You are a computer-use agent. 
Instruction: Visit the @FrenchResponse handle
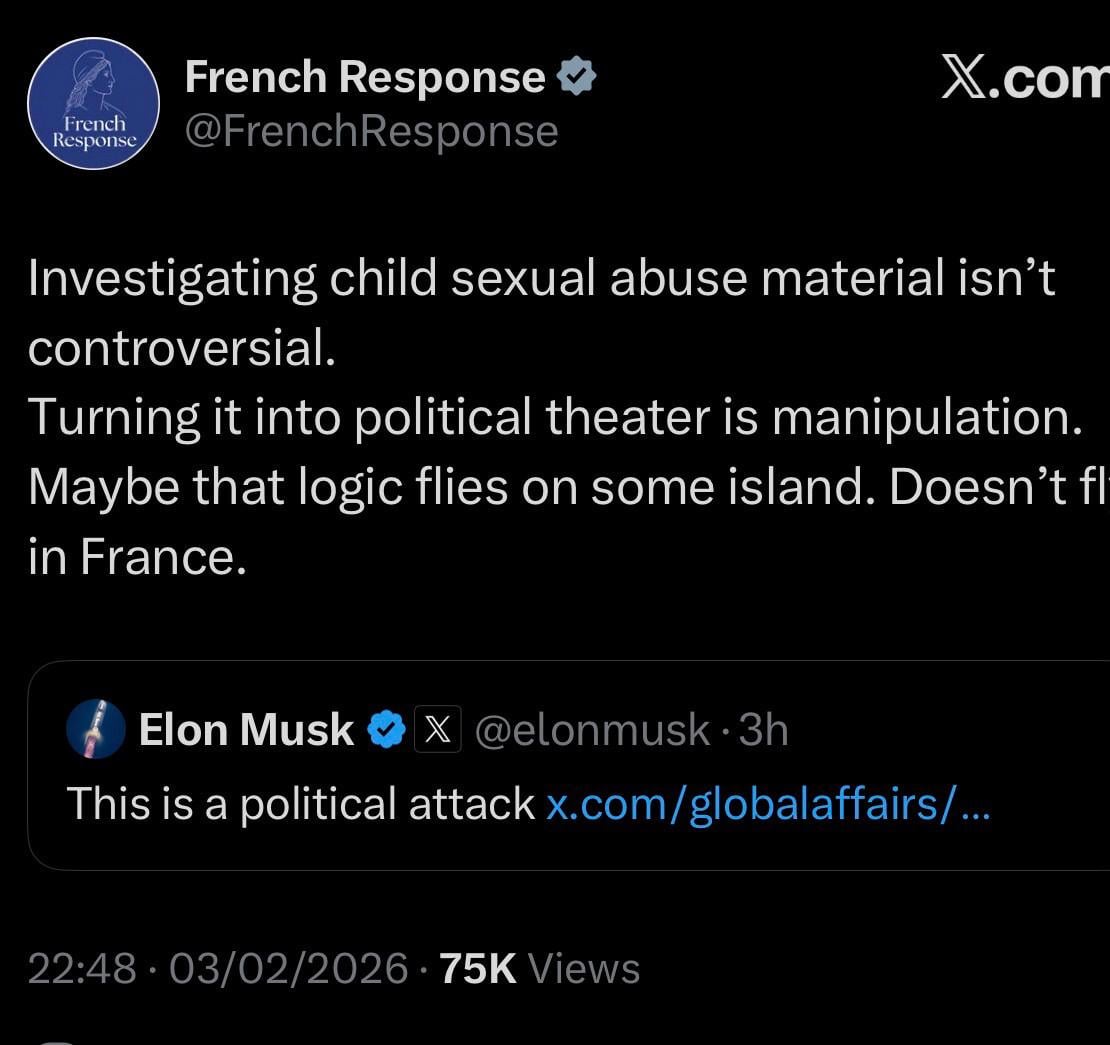tap(371, 131)
